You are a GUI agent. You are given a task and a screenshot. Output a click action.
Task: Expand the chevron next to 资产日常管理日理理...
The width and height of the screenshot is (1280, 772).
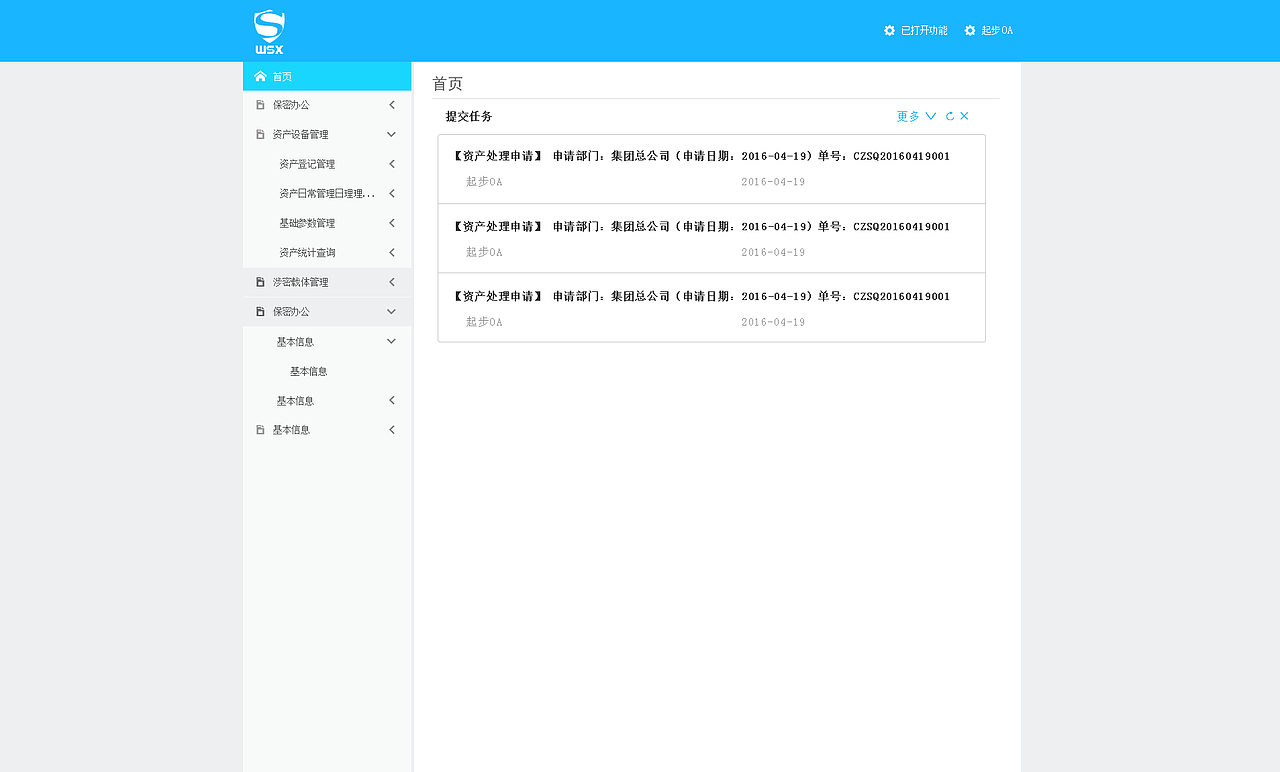pyautogui.click(x=392, y=193)
